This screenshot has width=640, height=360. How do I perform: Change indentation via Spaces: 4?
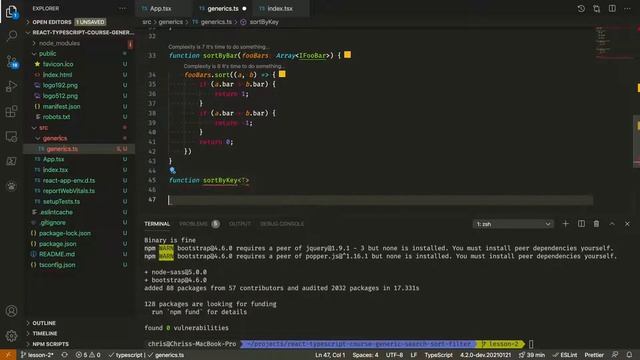tap(365, 355)
